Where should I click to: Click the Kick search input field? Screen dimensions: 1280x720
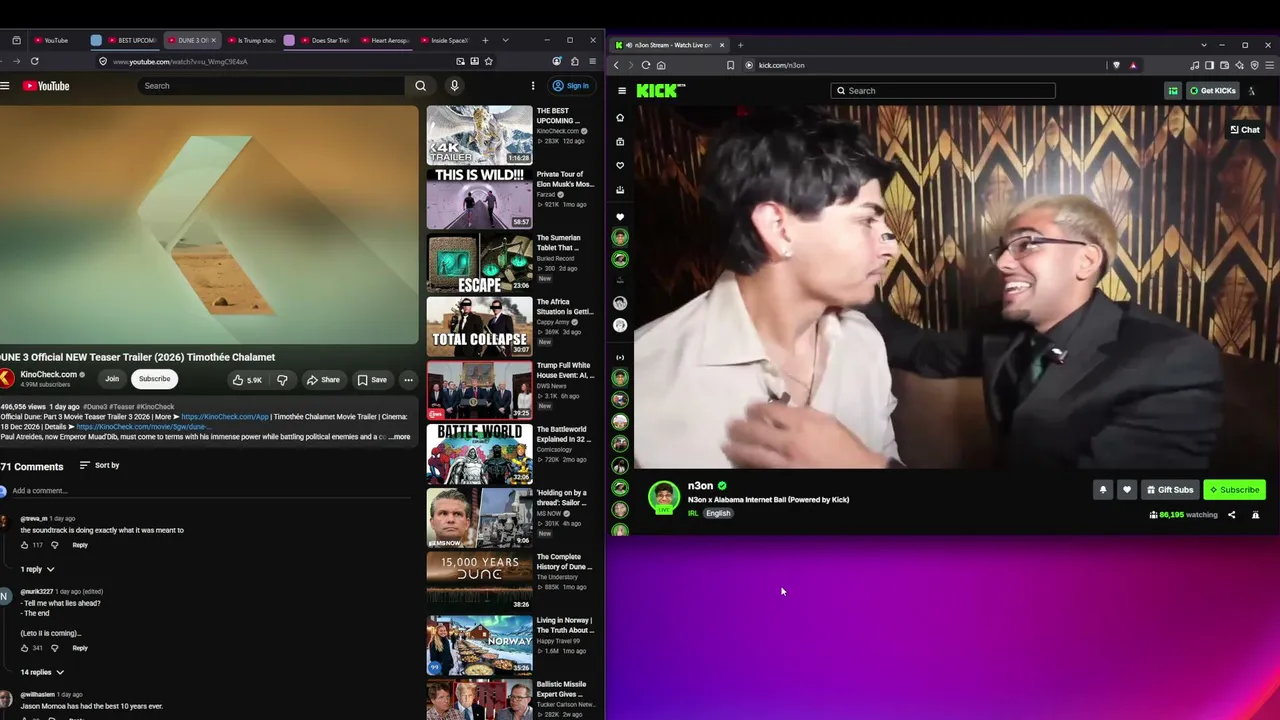pos(942,91)
